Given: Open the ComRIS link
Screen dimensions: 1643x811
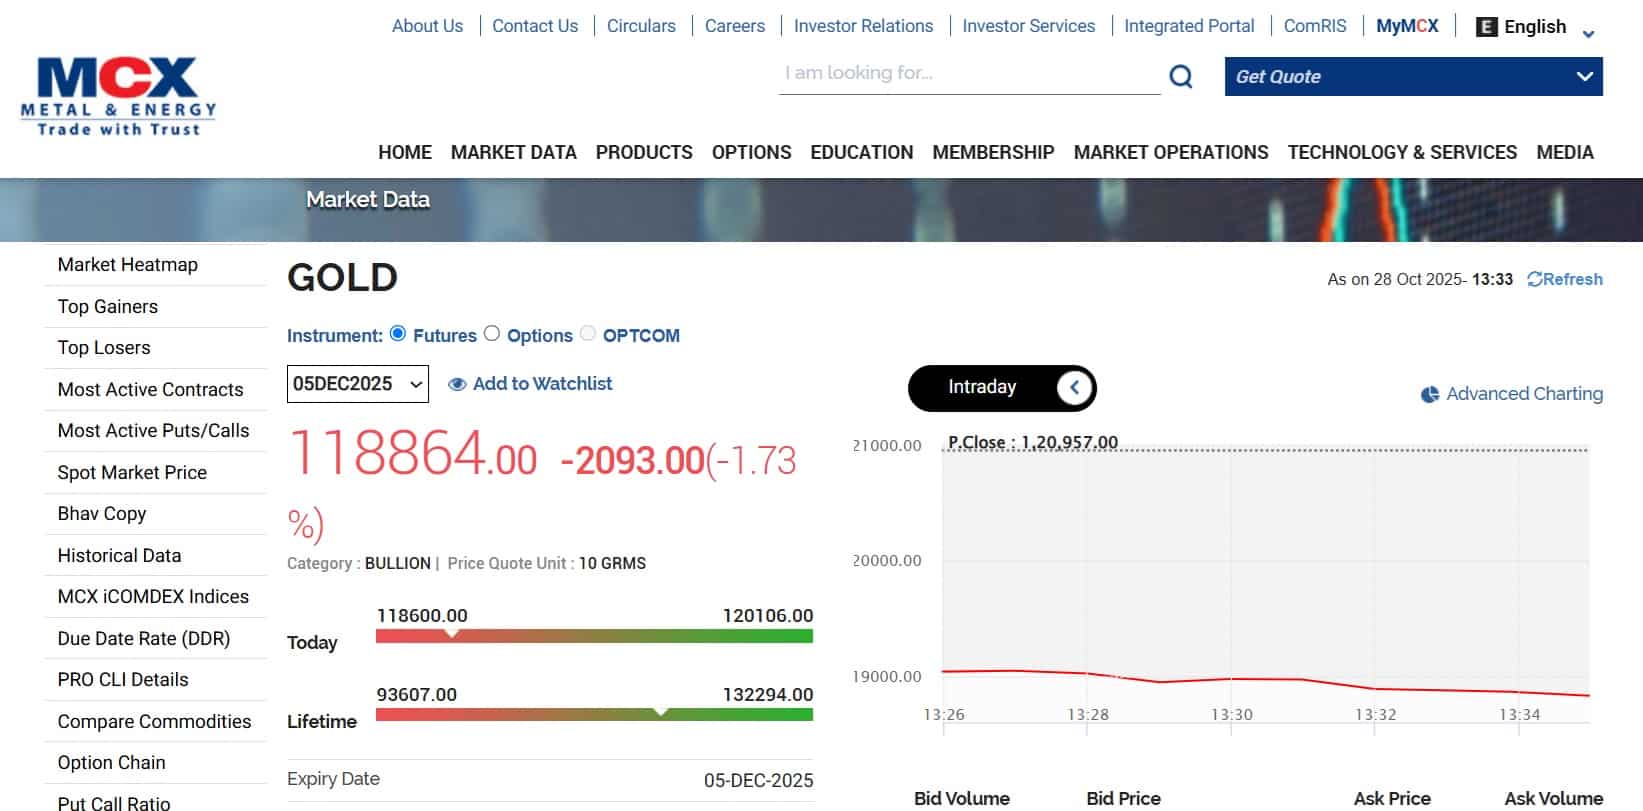Looking at the screenshot, I should (1315, 26).
